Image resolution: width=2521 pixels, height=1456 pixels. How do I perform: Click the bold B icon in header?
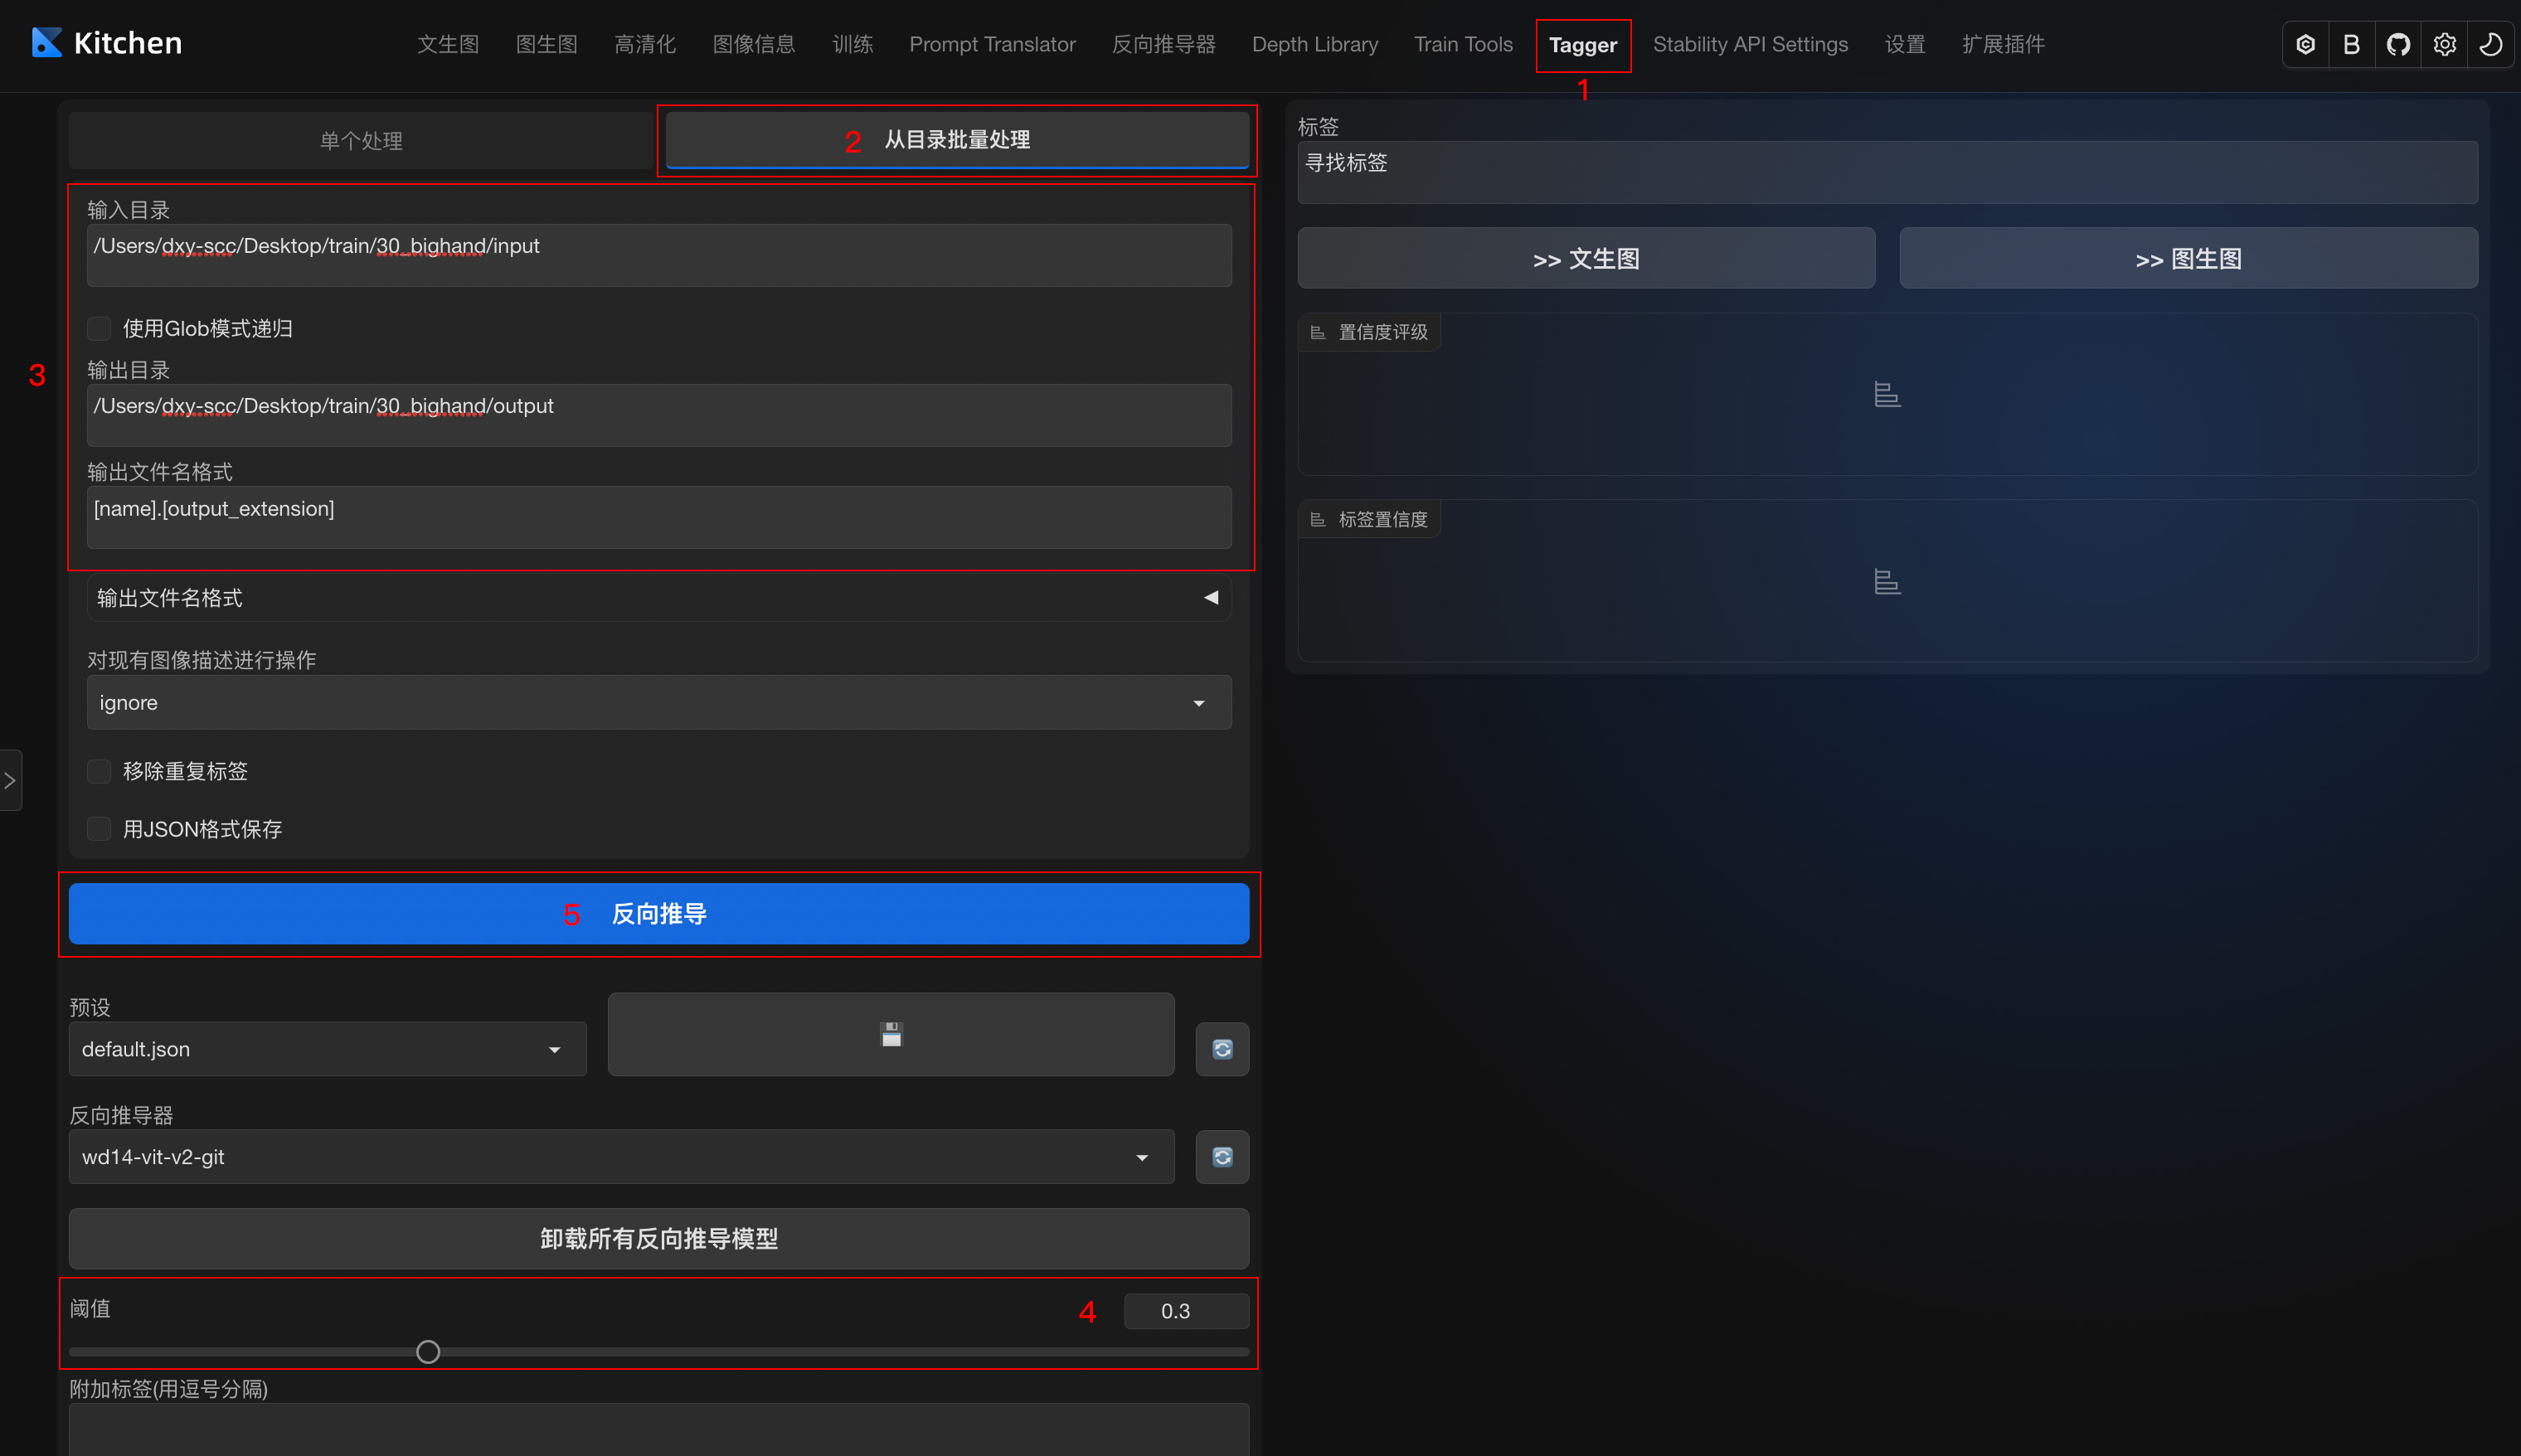(x=2351, y=45)
